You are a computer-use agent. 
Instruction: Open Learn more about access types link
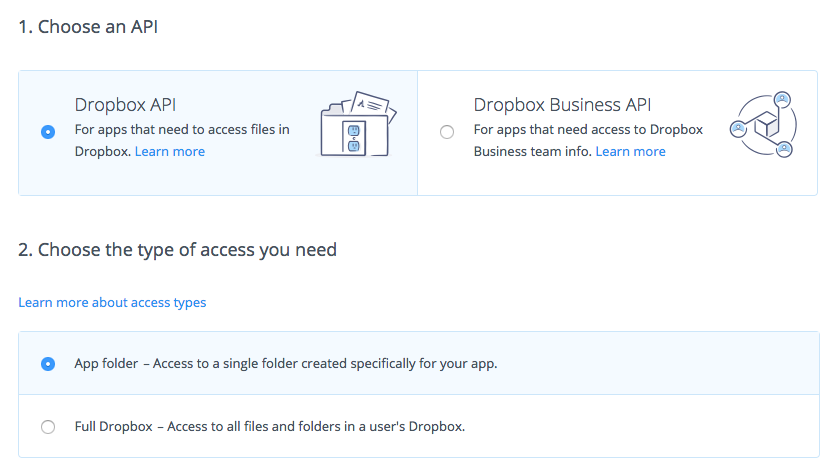112,302
